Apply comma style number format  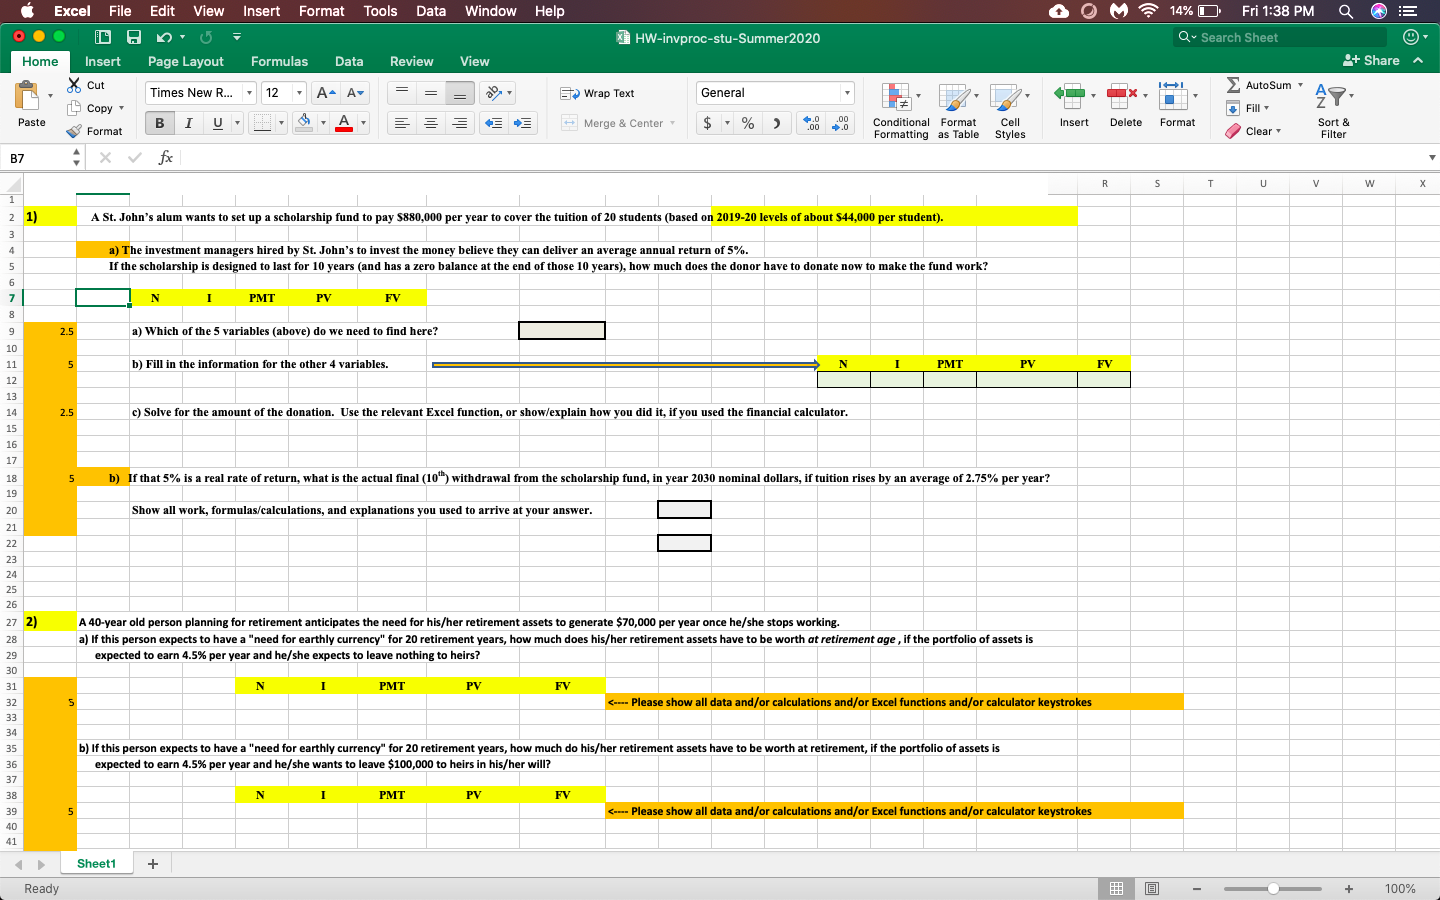click(x=776, y=123)
